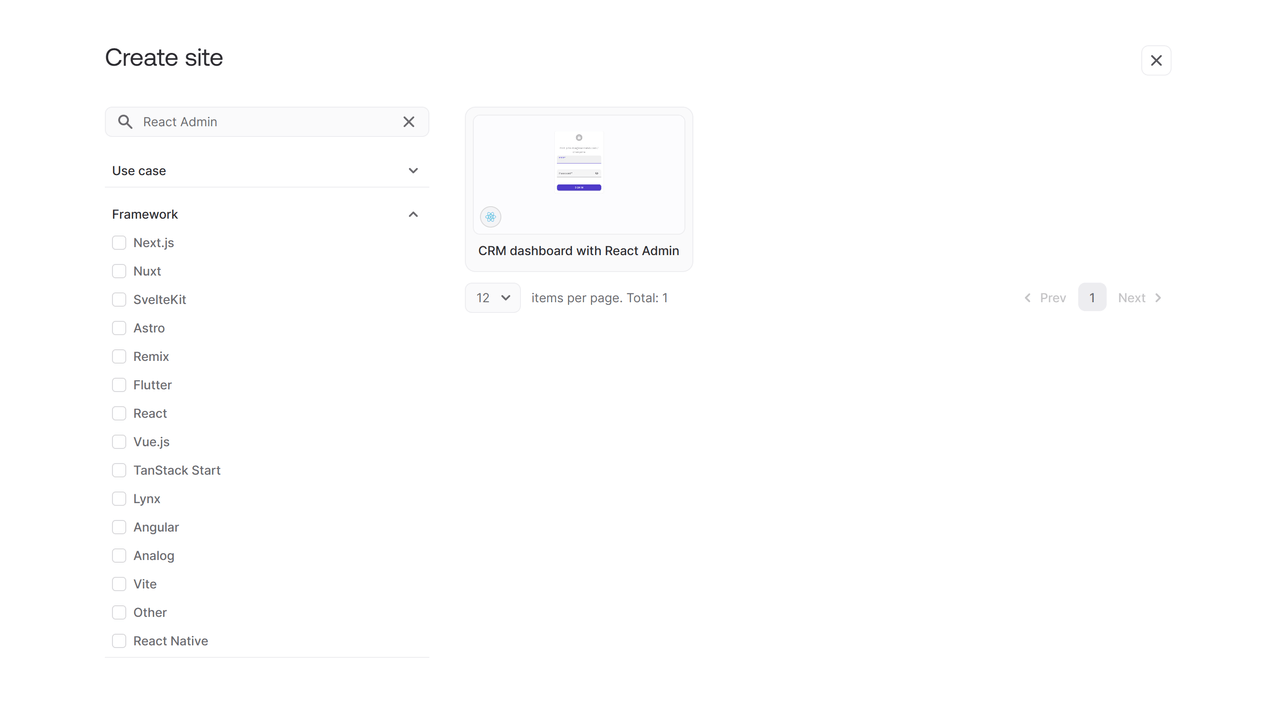This screenshot has height=720, width=1280.
Task: Click the search magnifier icon
Action: point(125,122)
